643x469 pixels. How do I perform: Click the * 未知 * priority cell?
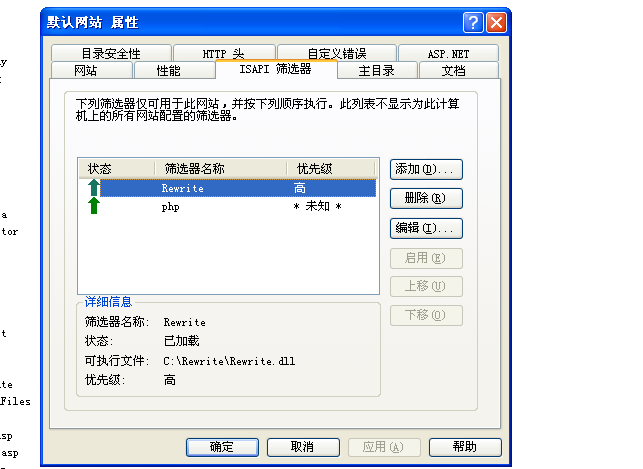[x=317, y=206]
